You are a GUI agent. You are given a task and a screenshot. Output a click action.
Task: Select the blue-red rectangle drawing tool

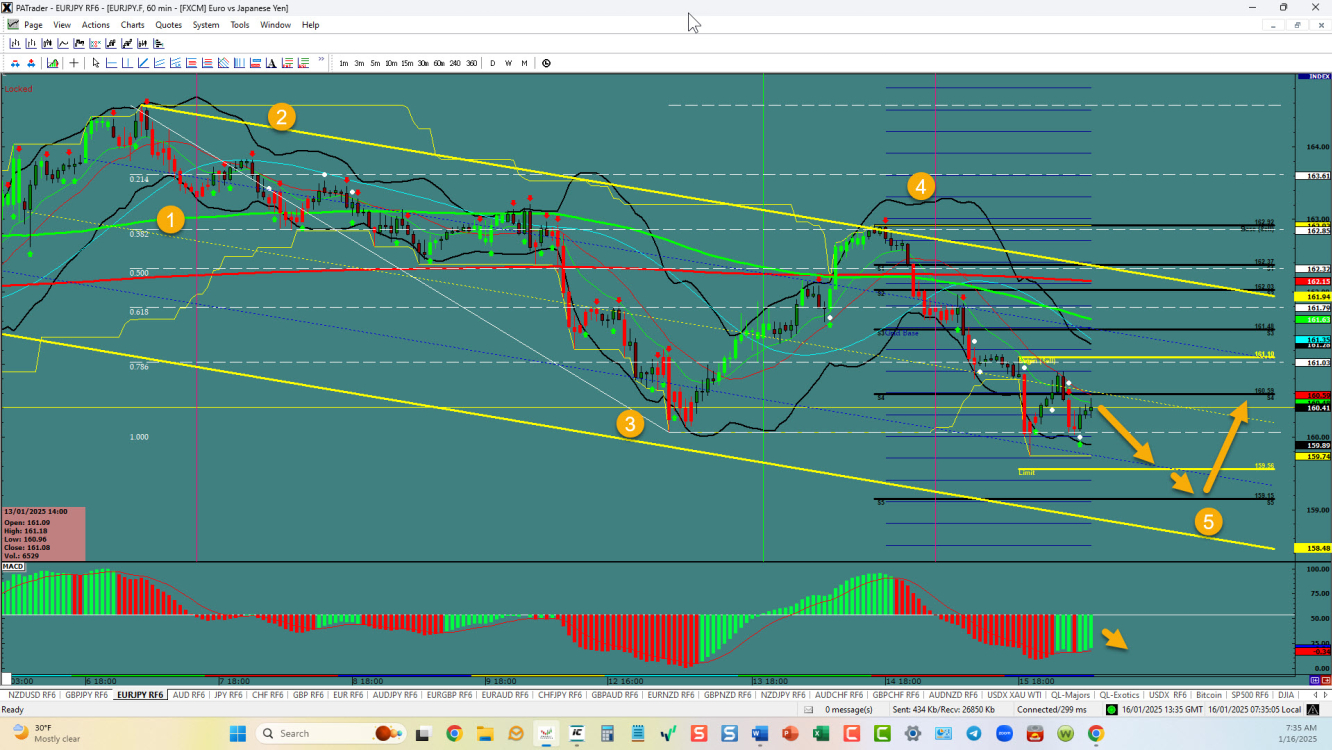click(x=255, y=63)
